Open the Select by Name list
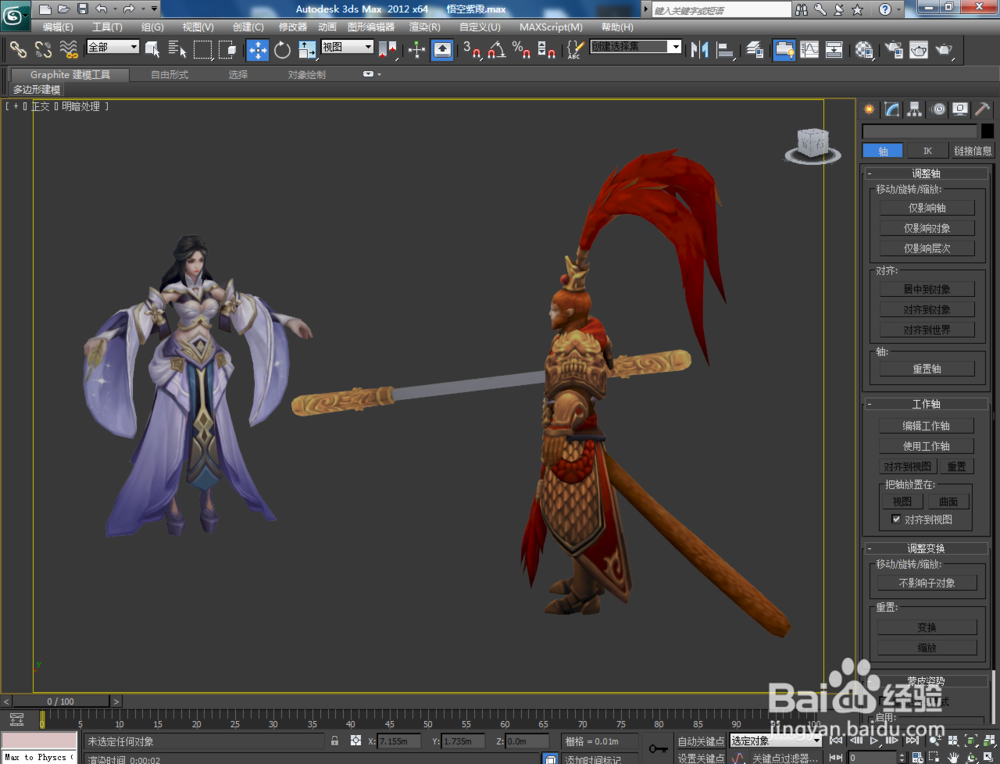1000x764 pixels. (x=177, y=49)
